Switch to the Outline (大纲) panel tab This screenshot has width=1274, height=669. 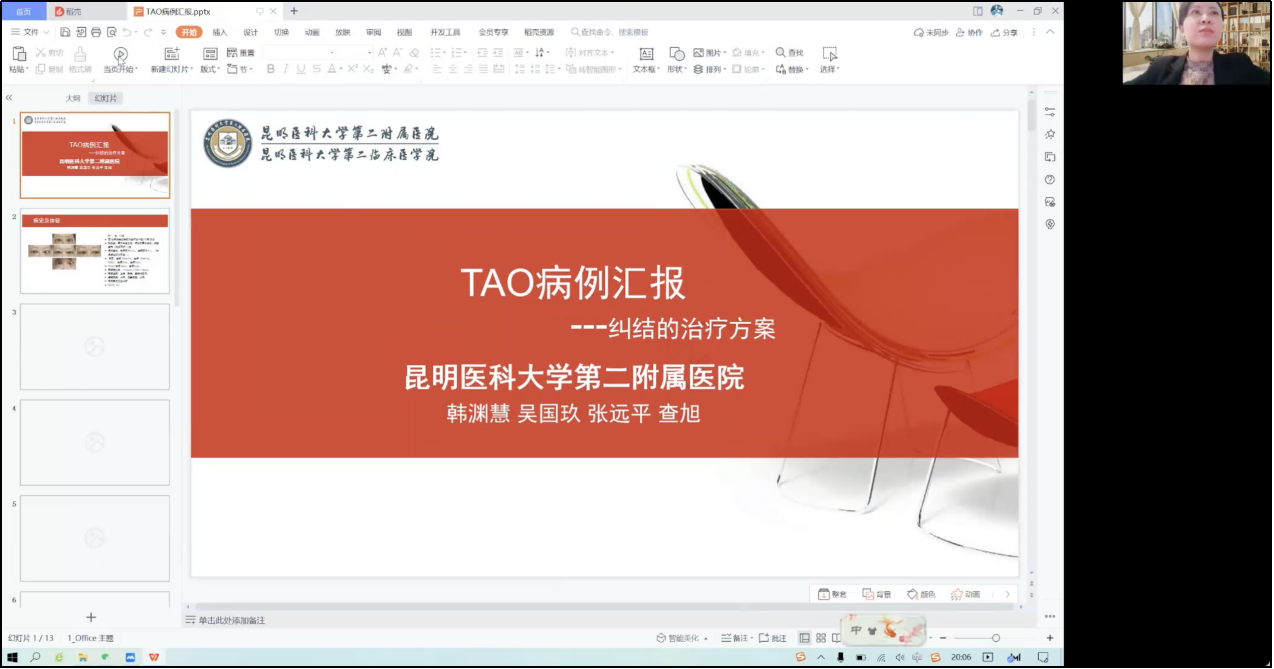(x=73, y=98)
